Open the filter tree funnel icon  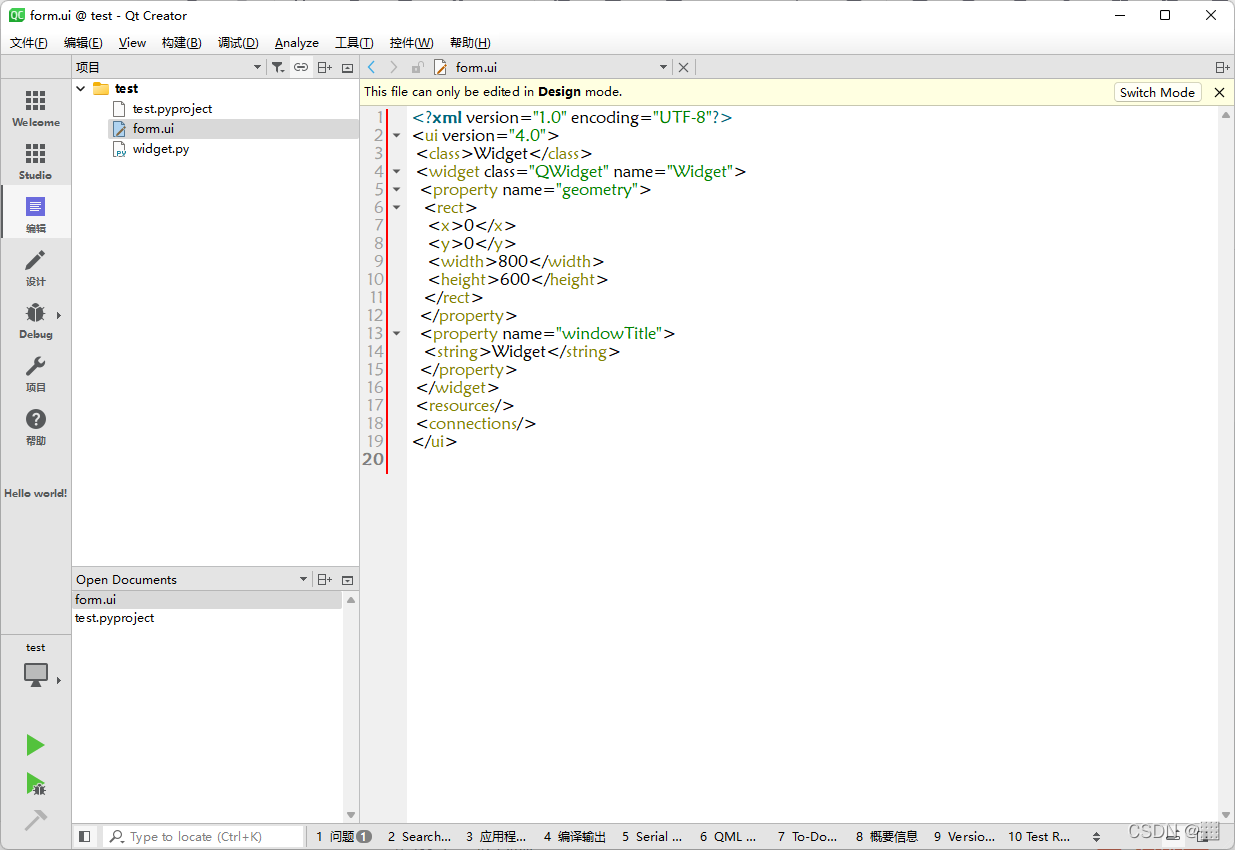279,67
